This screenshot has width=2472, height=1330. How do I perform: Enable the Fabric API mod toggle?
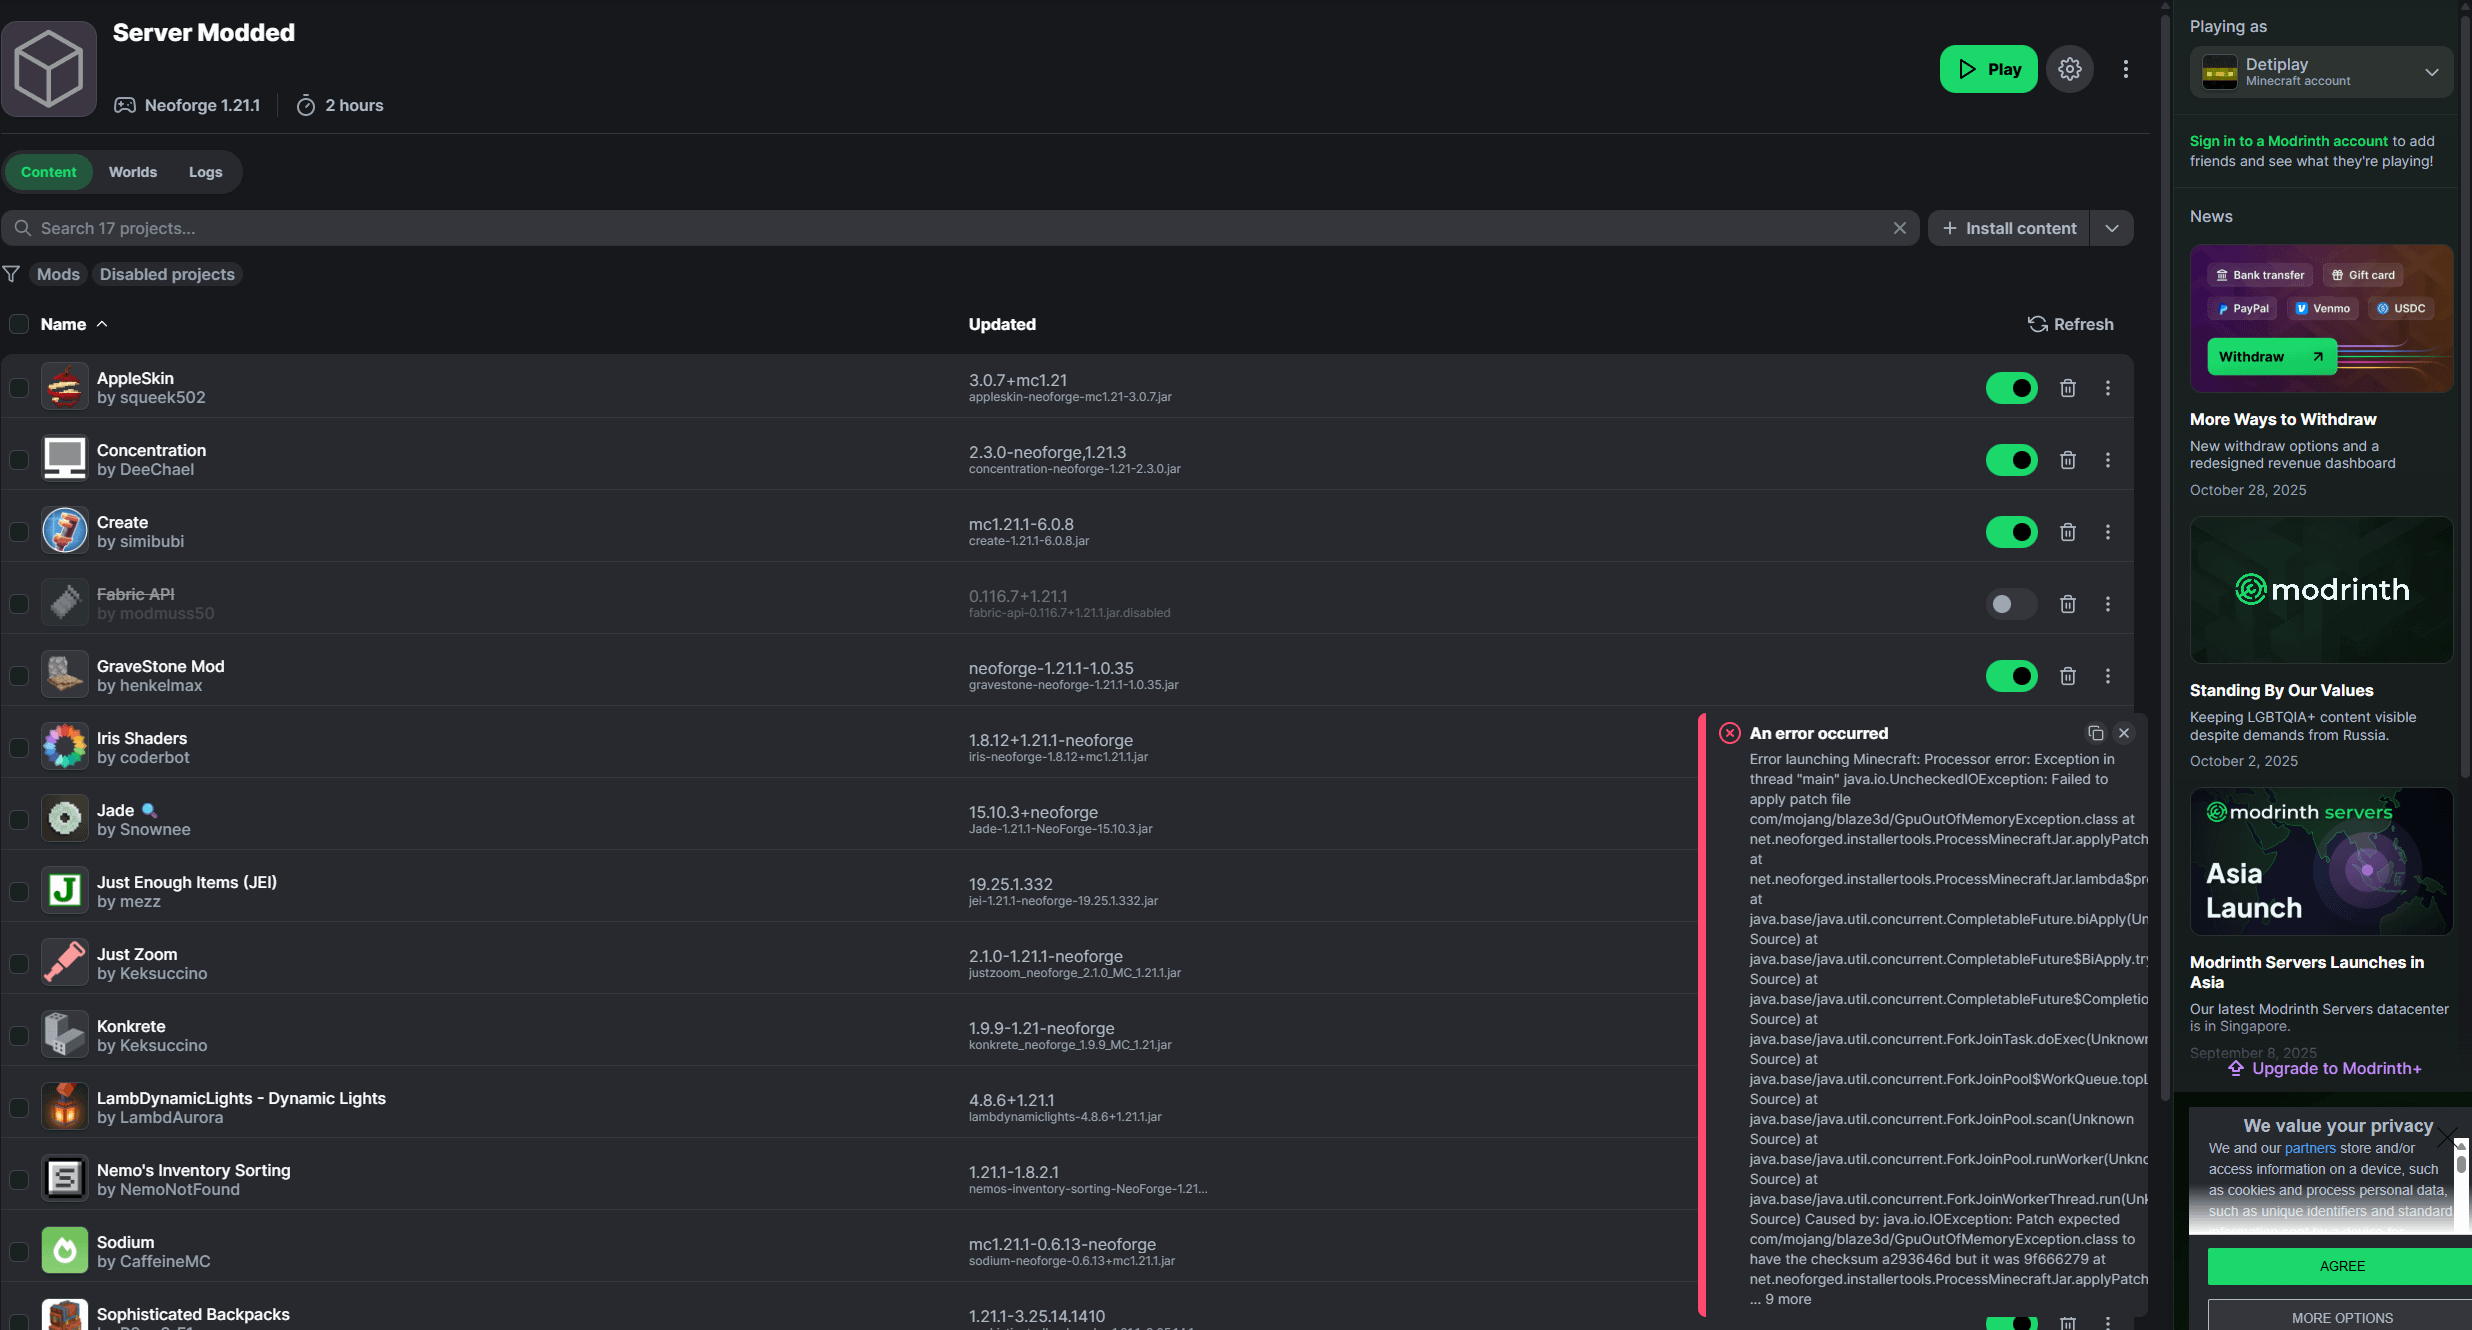coord(2011,604)
